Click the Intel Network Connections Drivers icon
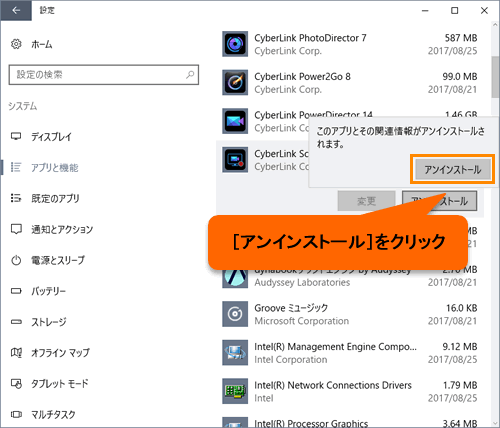This screenshot has width=500, height=428. point(235,391)
